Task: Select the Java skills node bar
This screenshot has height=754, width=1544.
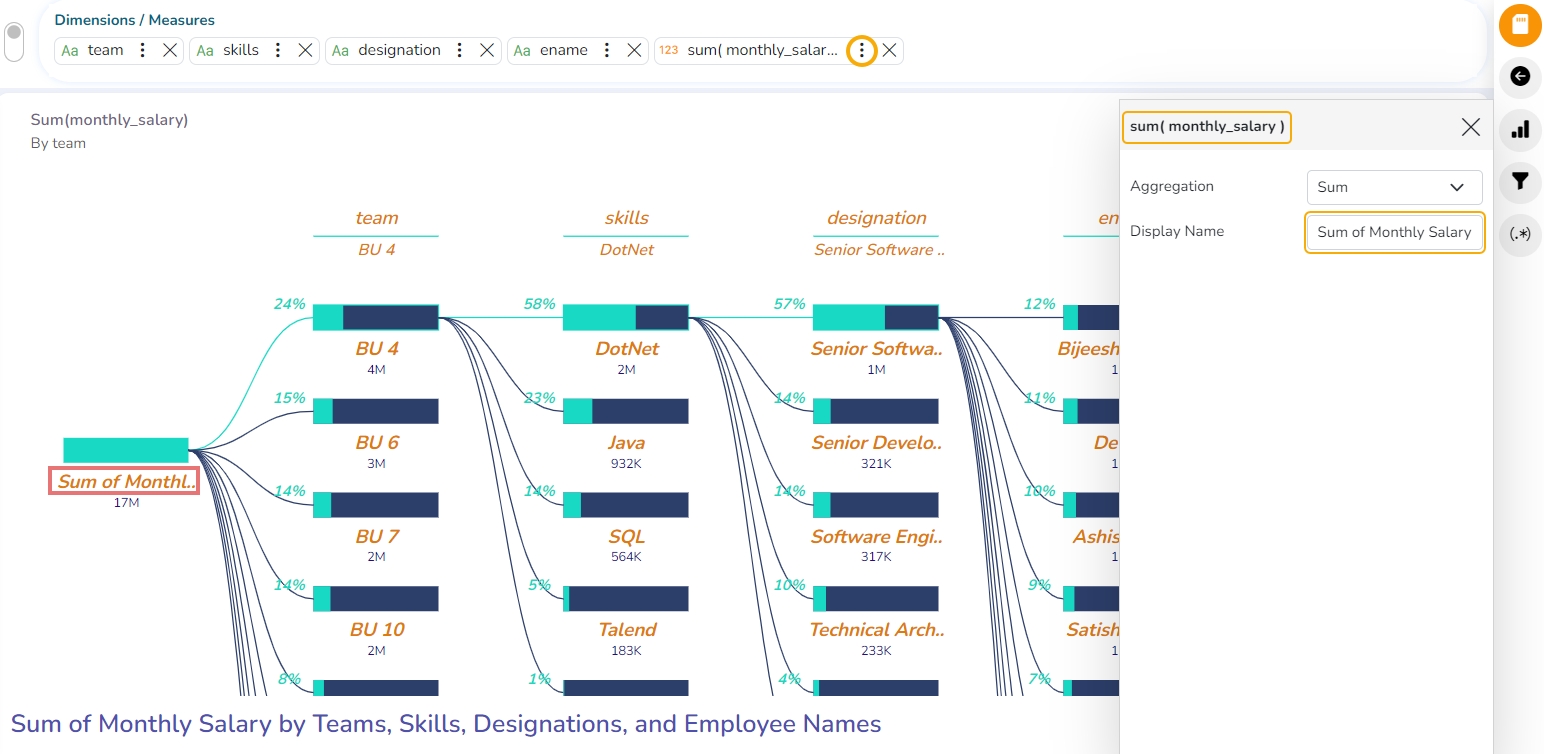Action: point(626,411)
